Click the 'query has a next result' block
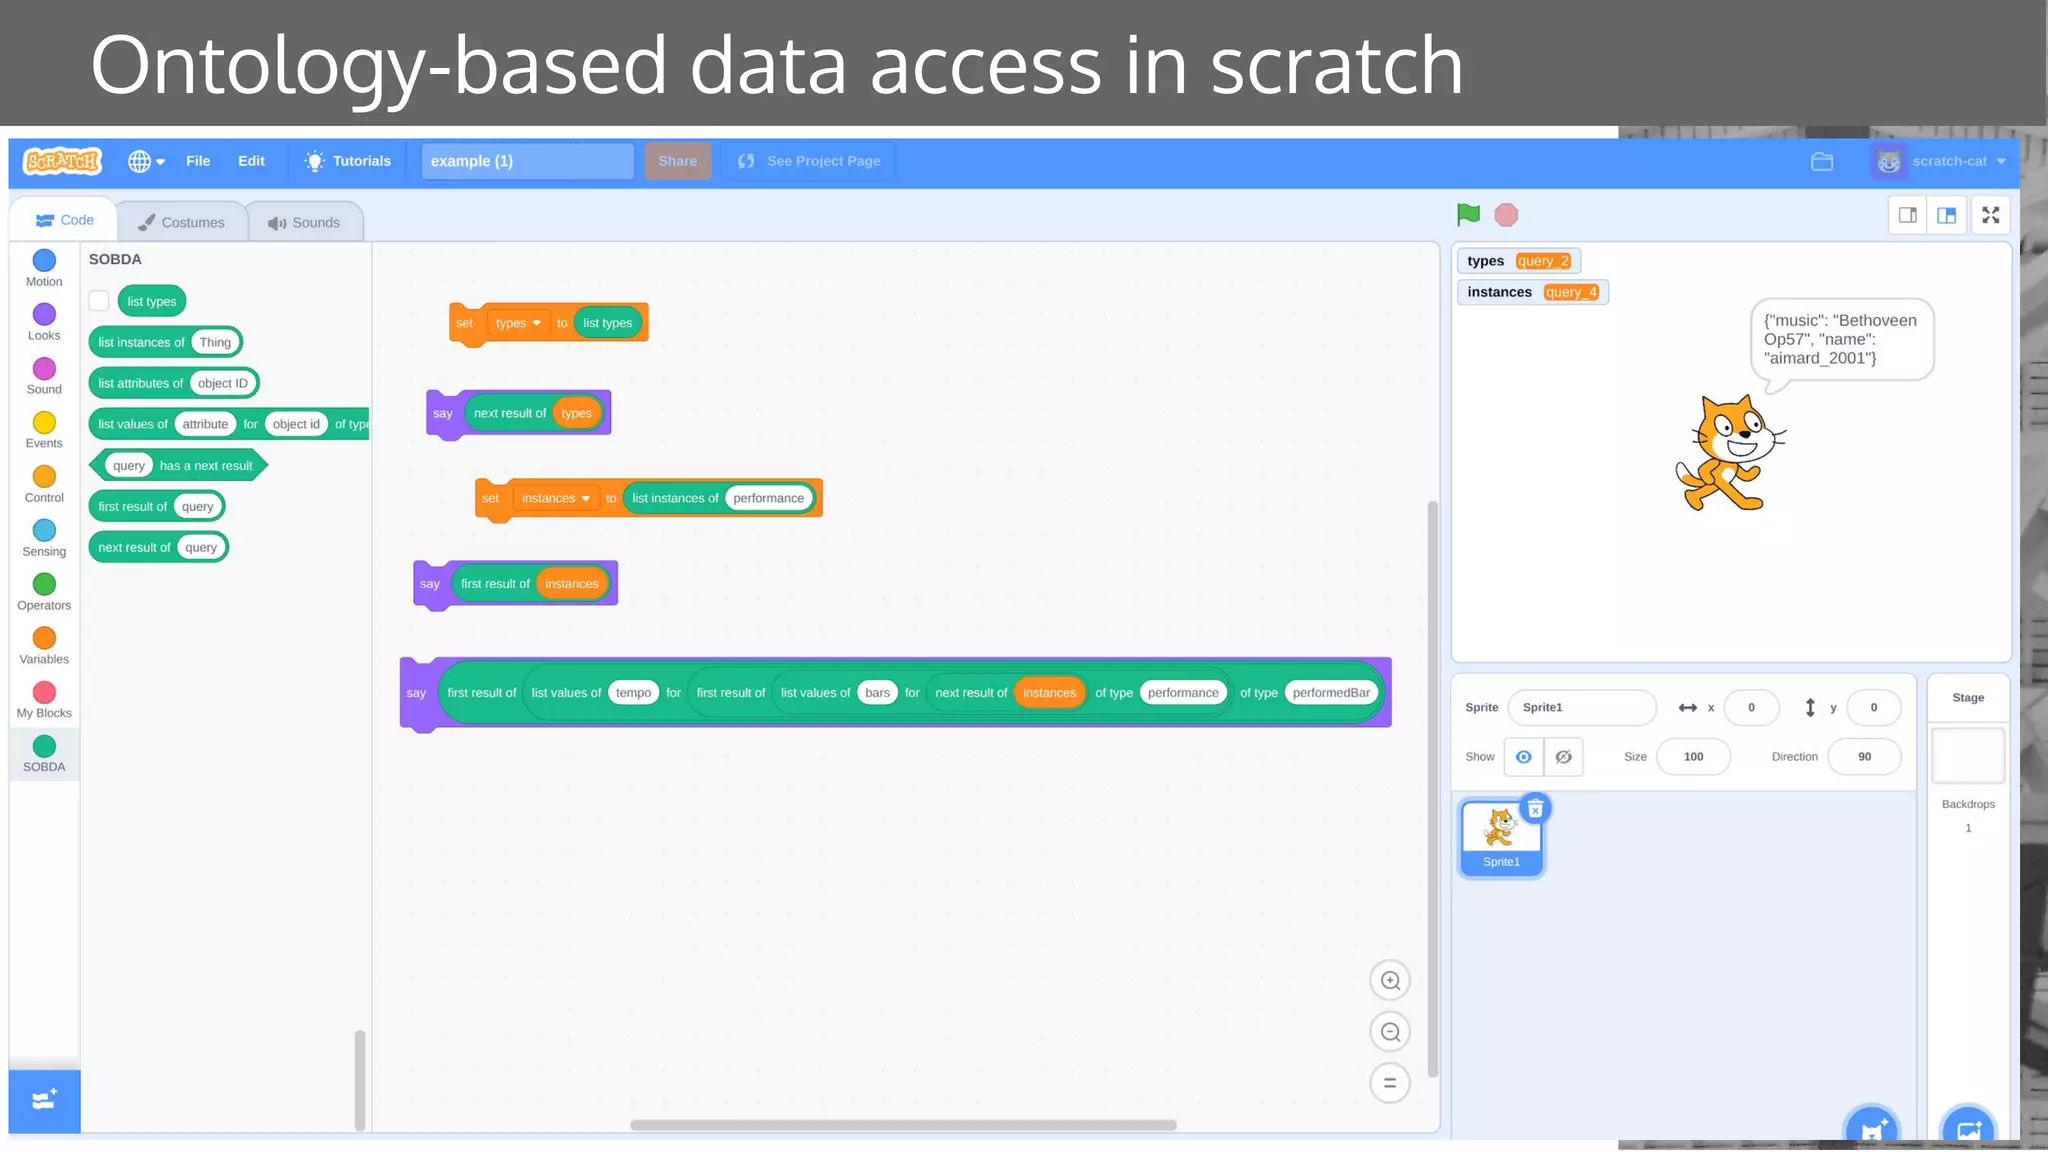 coord(179,465)
